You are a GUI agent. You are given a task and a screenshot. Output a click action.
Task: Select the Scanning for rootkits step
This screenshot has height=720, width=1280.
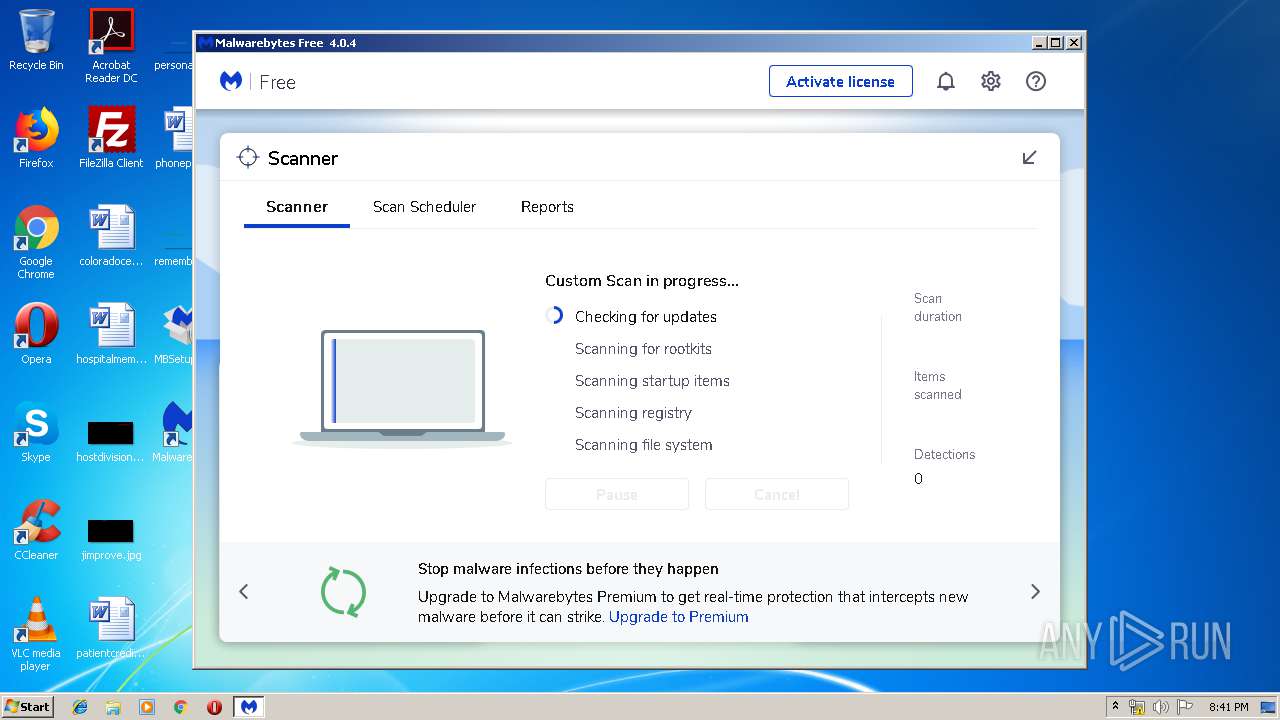643,349
